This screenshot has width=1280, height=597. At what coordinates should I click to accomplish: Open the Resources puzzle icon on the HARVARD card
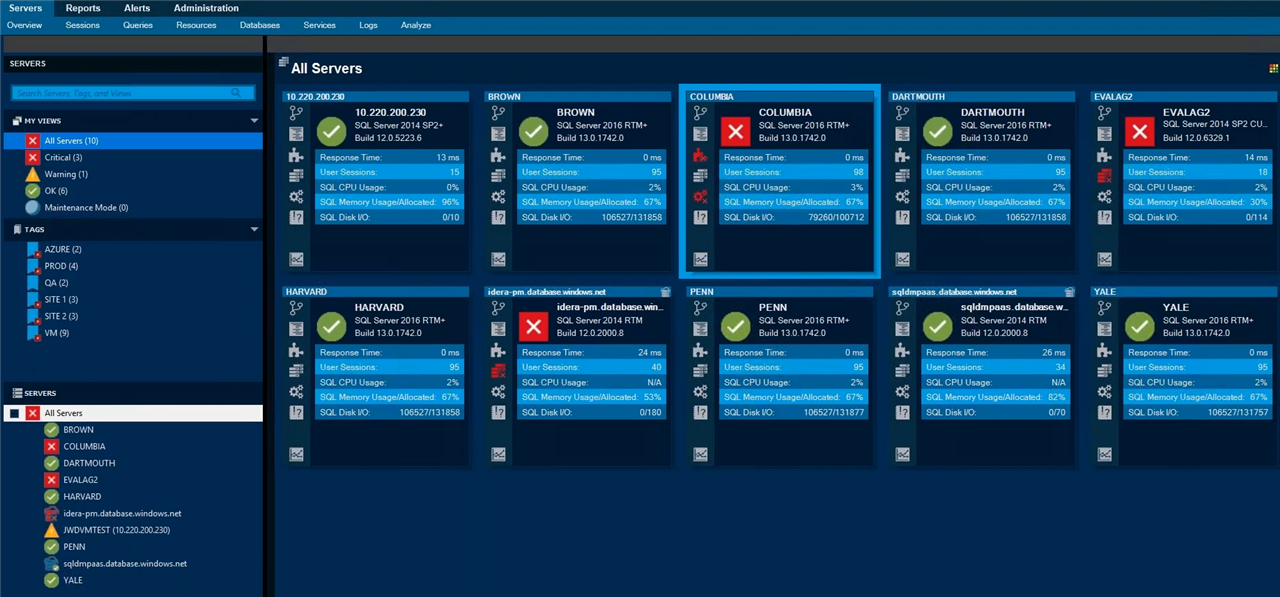pos(295,350)
